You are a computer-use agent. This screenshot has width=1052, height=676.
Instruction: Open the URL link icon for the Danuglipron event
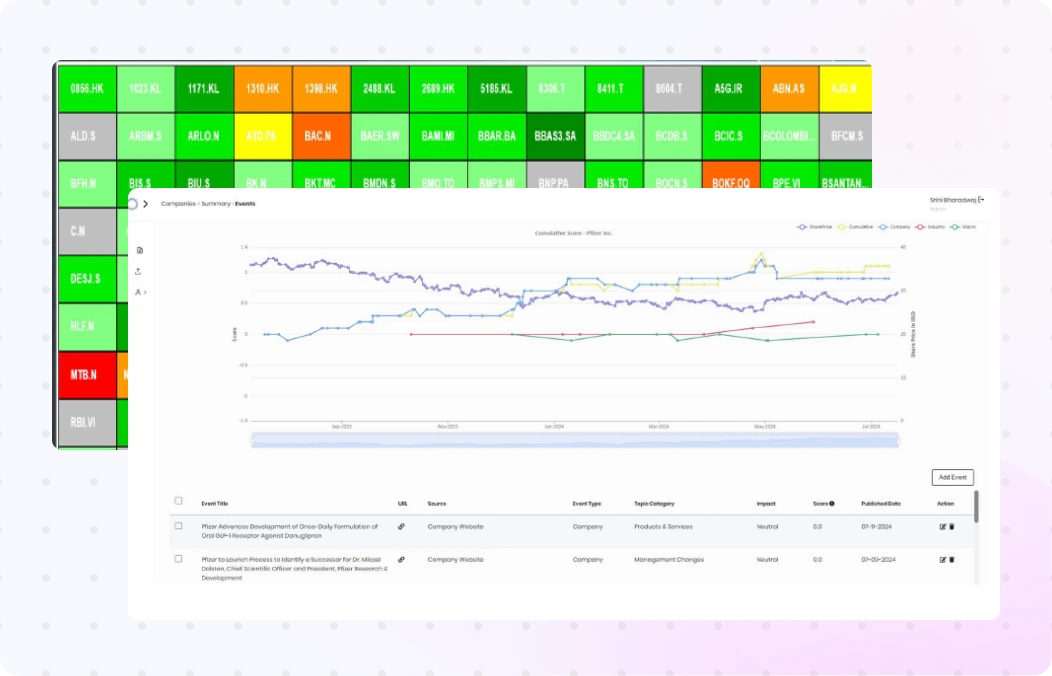(401, 527)
